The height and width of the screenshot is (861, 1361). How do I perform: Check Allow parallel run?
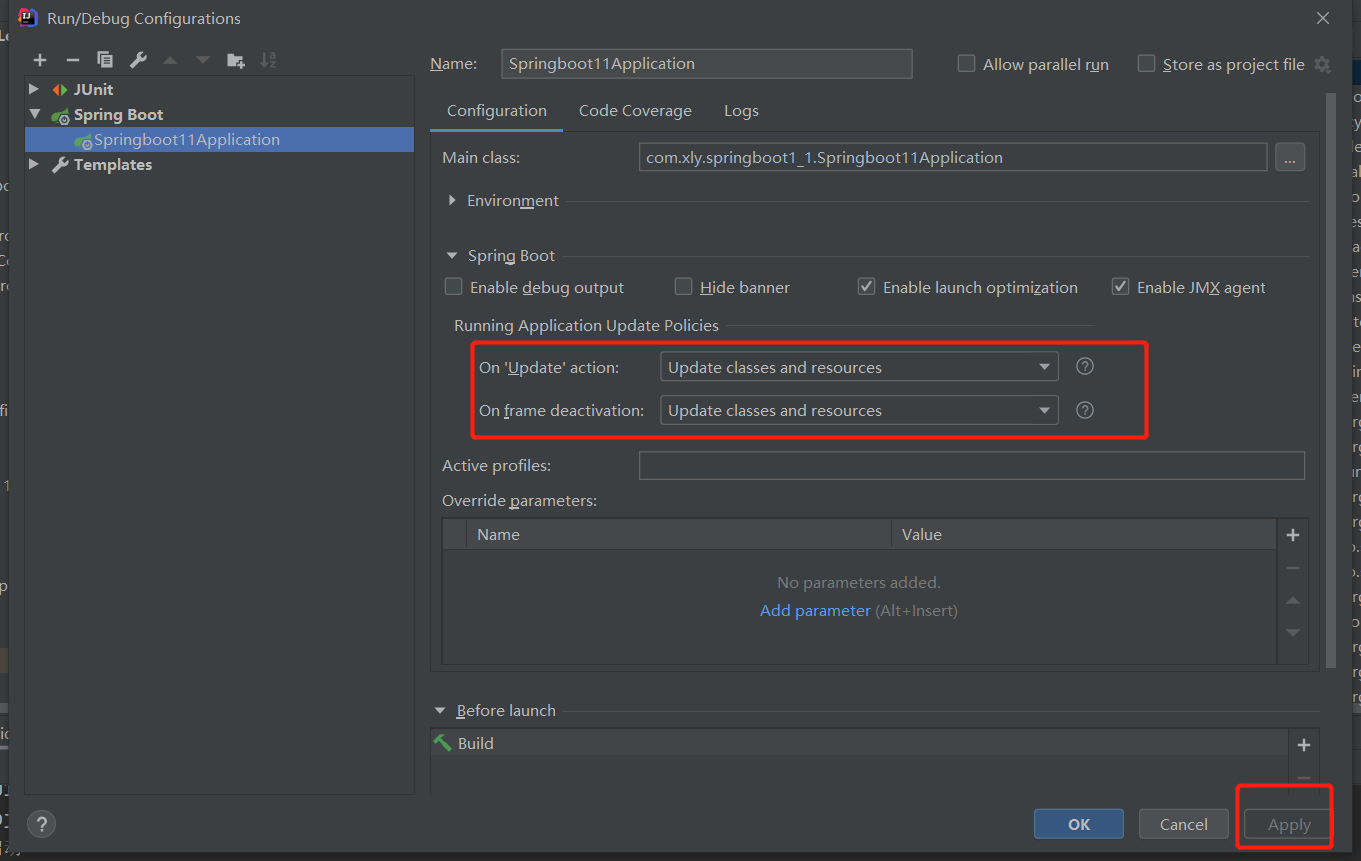966,63
